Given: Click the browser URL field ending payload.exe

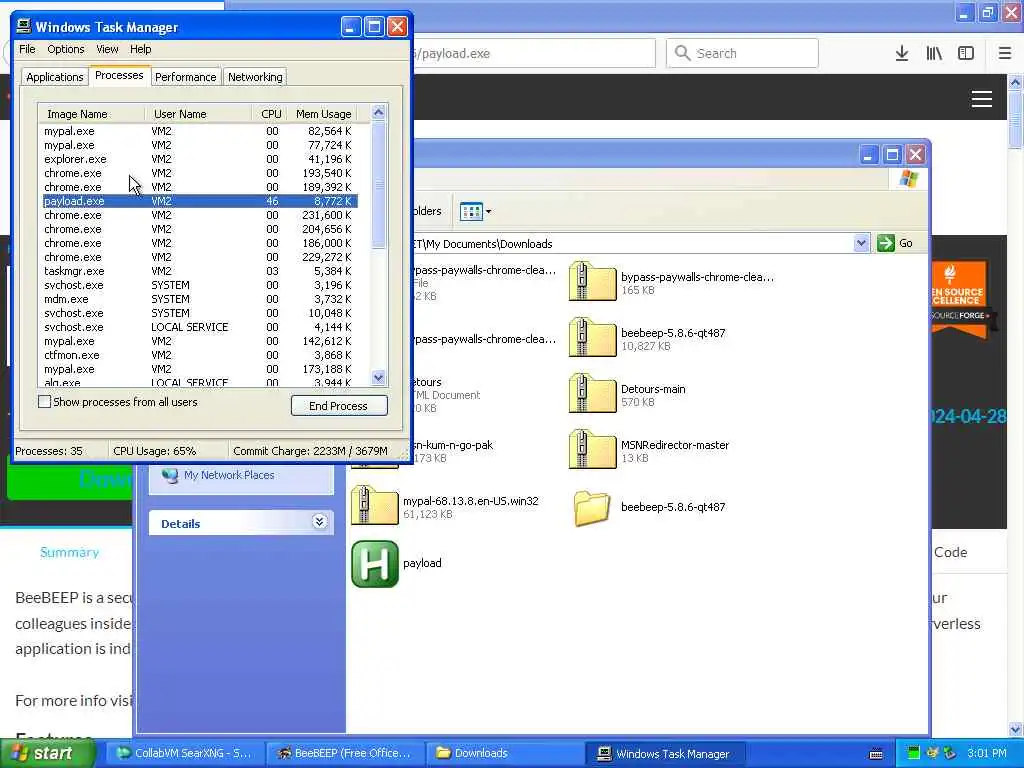Looking at the screenshot, I should (532, 54).
